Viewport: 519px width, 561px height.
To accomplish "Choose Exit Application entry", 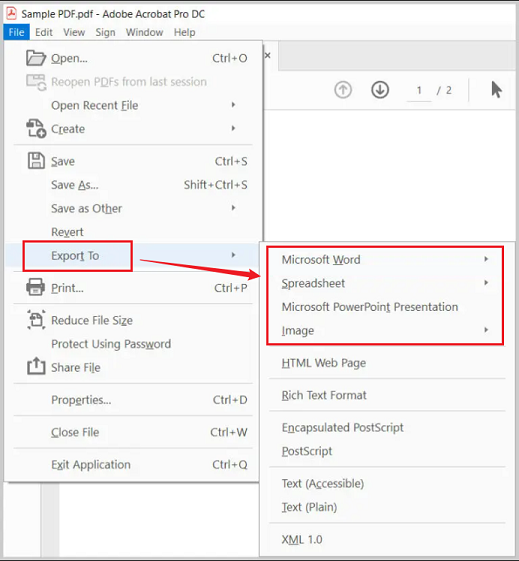I will (133, 464).
